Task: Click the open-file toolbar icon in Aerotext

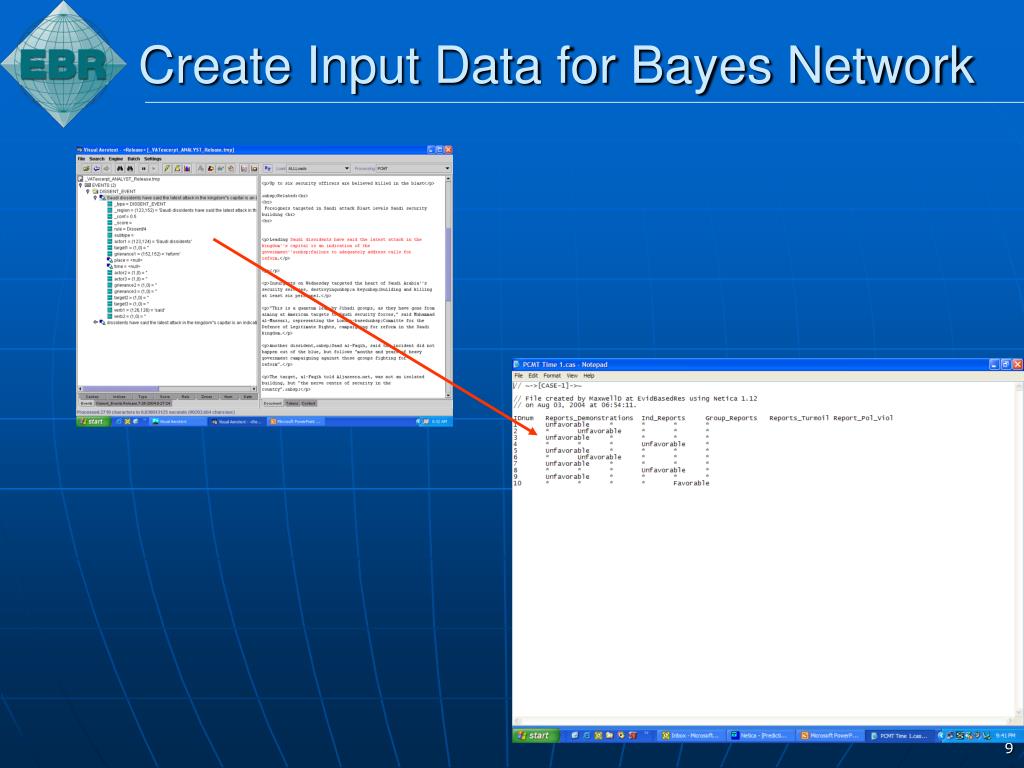Action: click(86, 168)
